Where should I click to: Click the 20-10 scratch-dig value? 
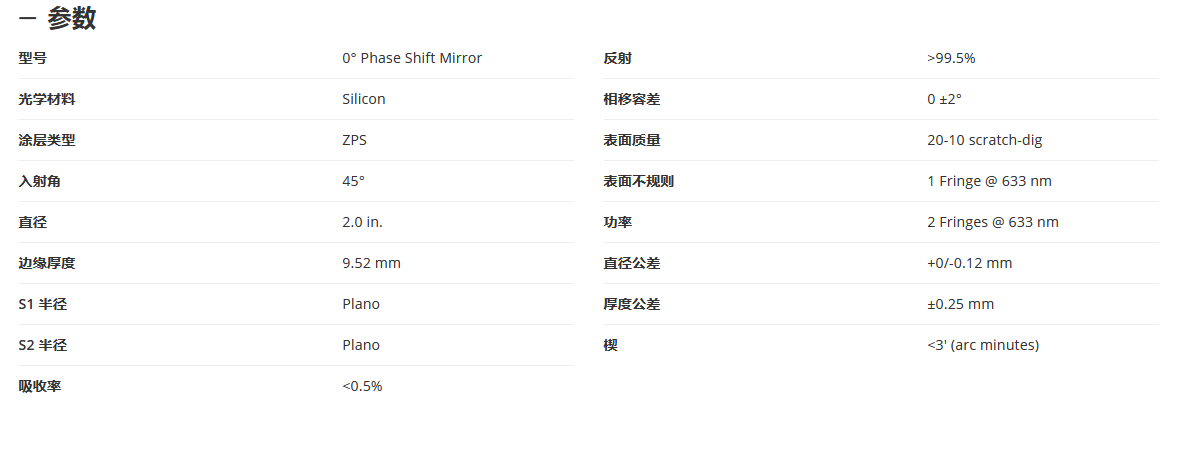coord(984,140)
